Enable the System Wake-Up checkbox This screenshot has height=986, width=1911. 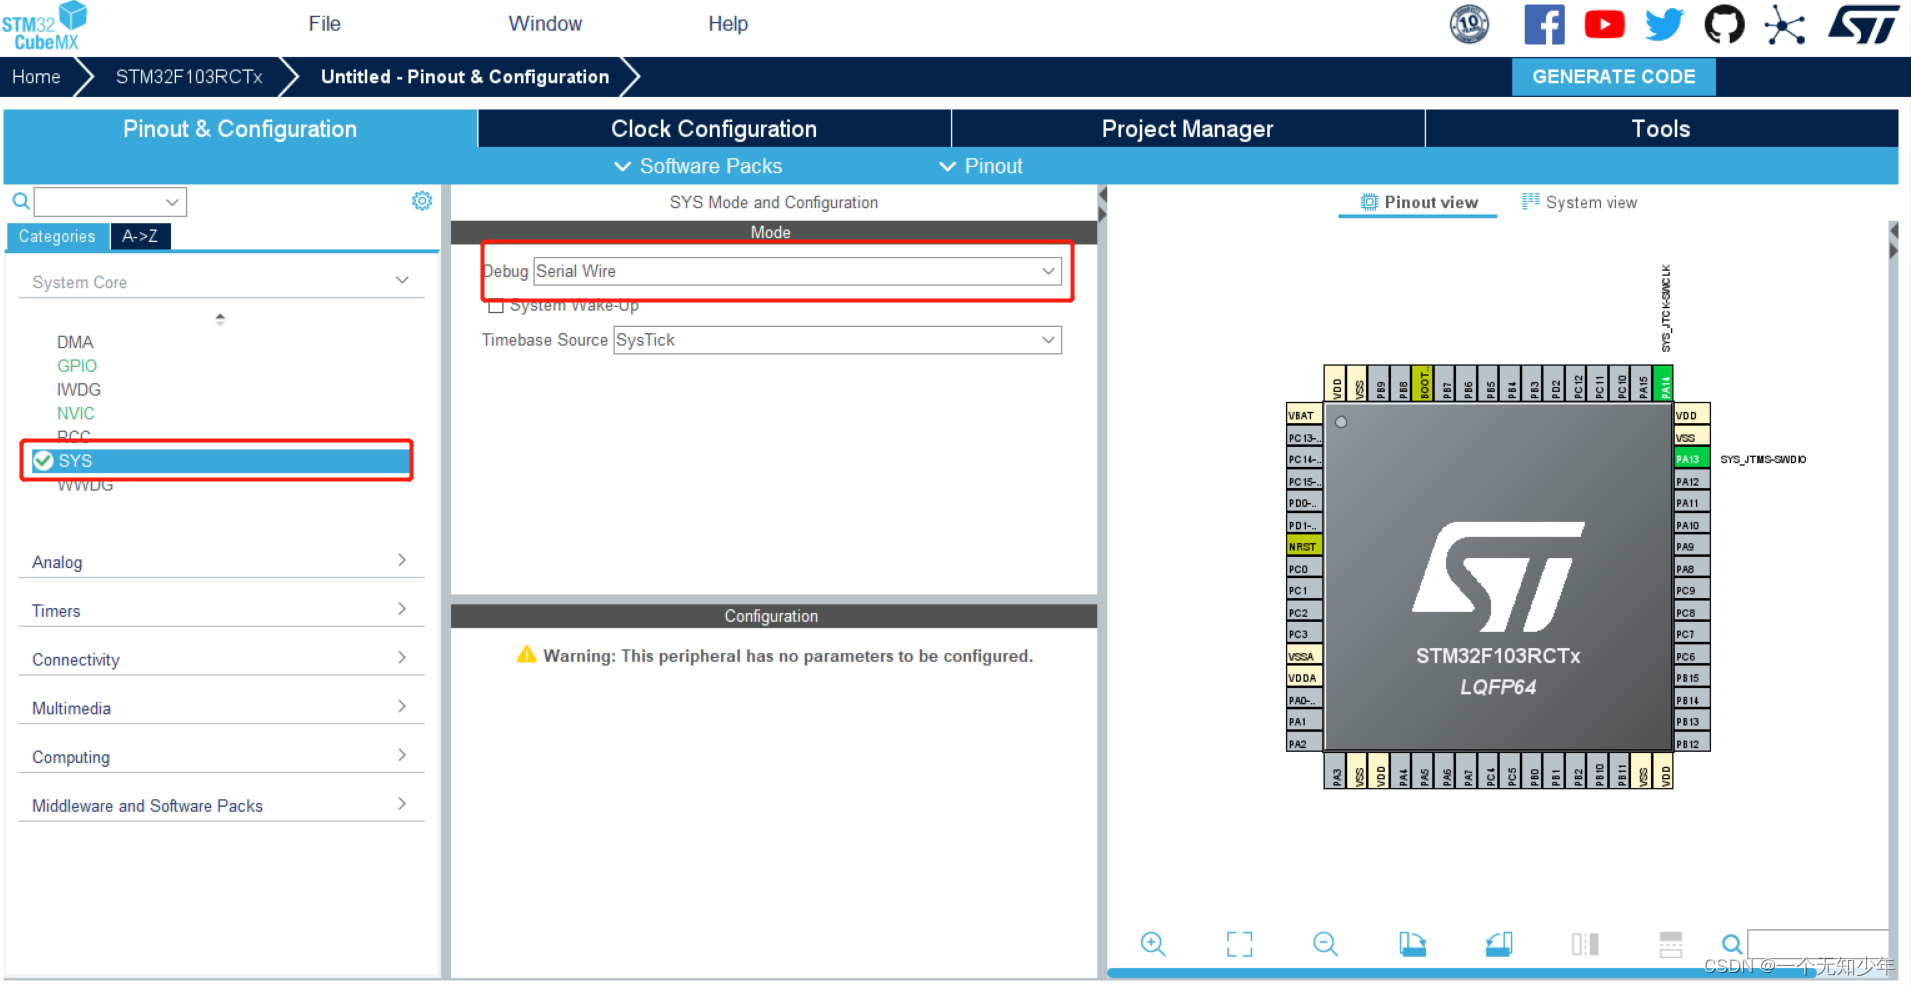coord(496,306)
